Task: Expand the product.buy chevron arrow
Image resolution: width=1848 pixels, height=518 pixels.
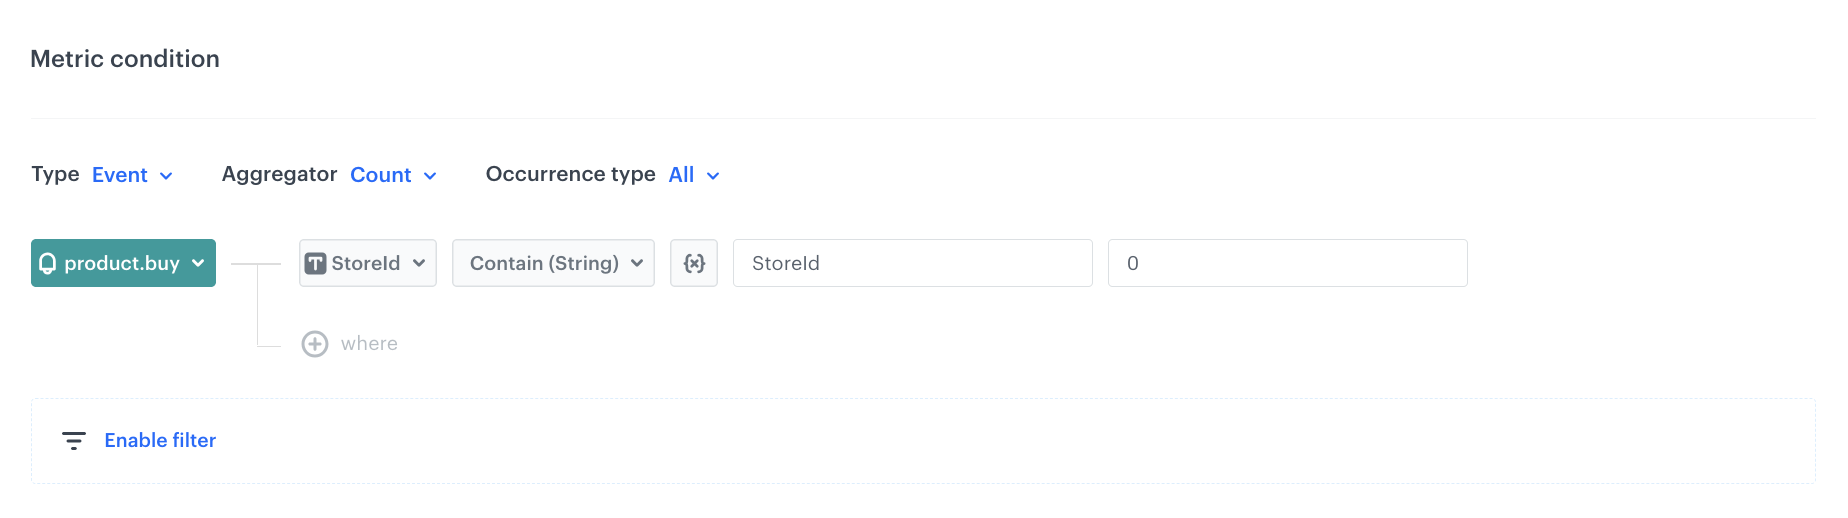Action: click(198, 263)
